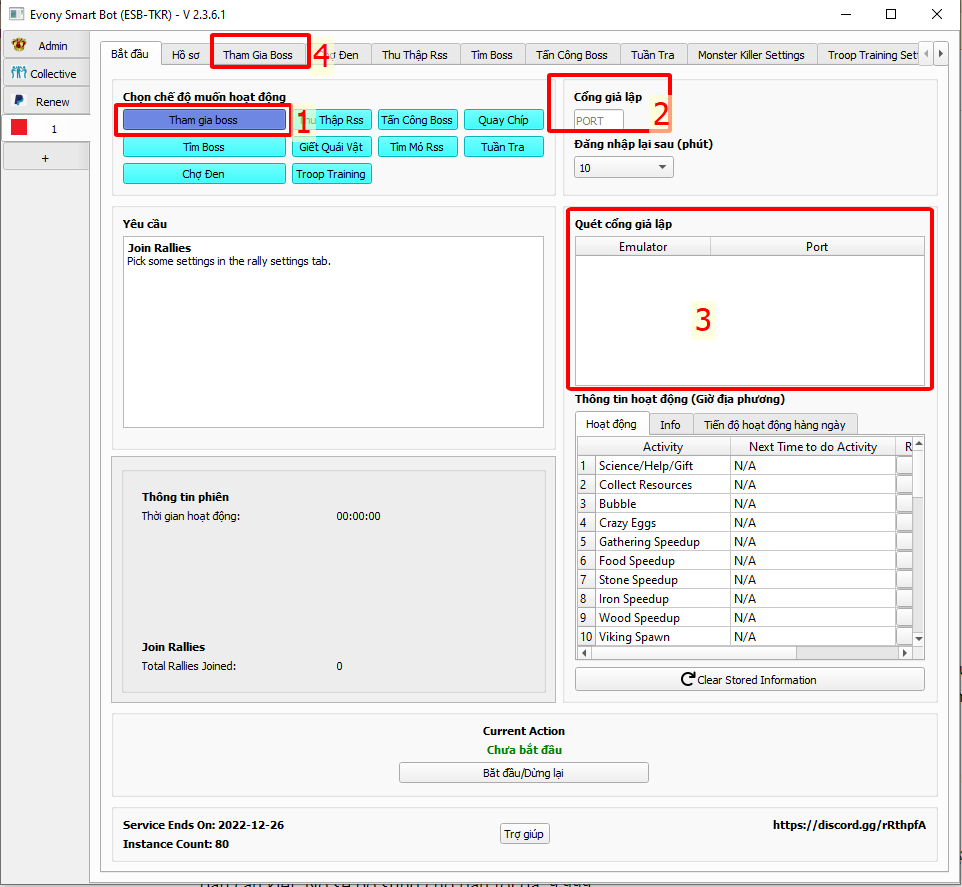
Task: Toggle the Tấn Công Boss mode button
Action: 417,120
